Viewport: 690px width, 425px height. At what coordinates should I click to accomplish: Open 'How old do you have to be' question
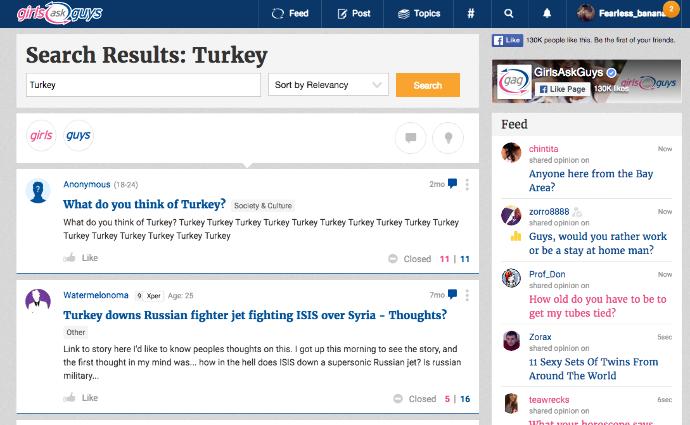tap(598, 306)
